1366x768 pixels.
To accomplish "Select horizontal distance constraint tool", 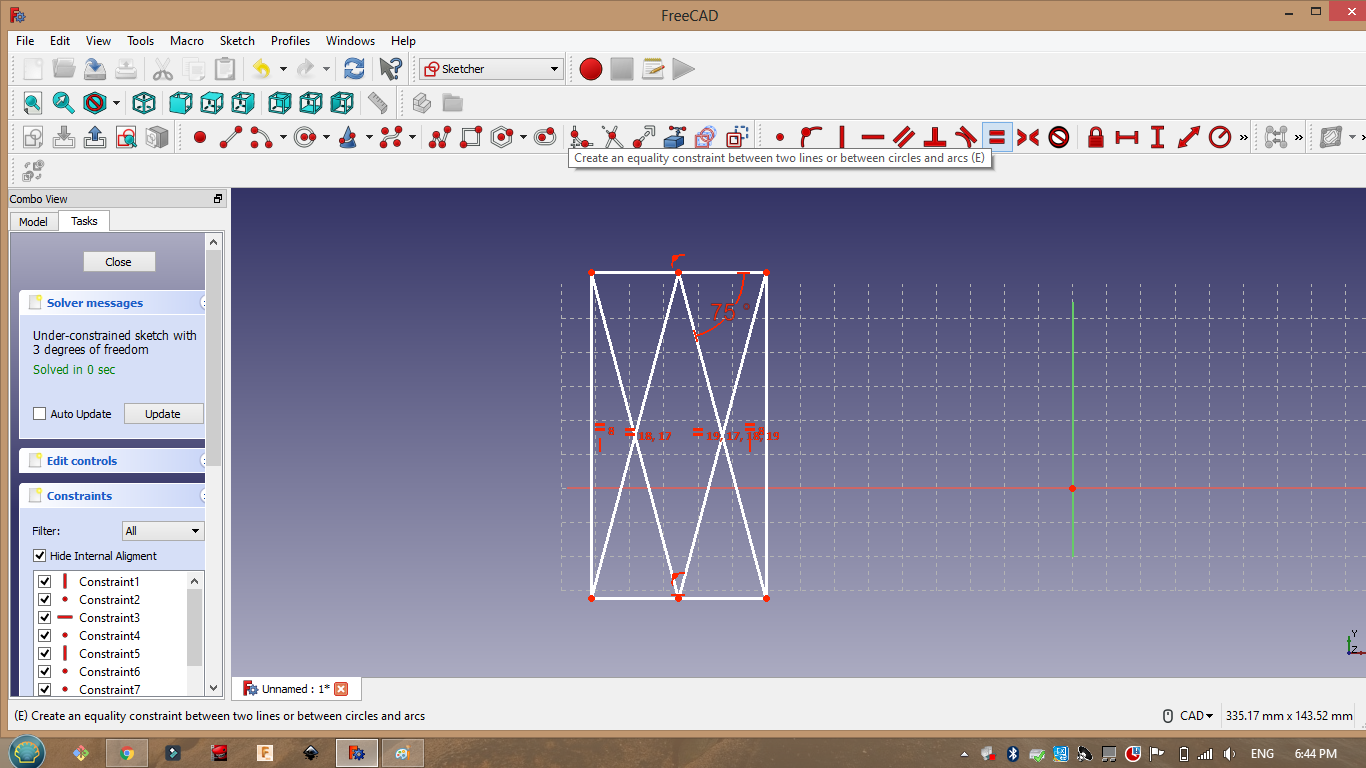I will point(1127,137).
